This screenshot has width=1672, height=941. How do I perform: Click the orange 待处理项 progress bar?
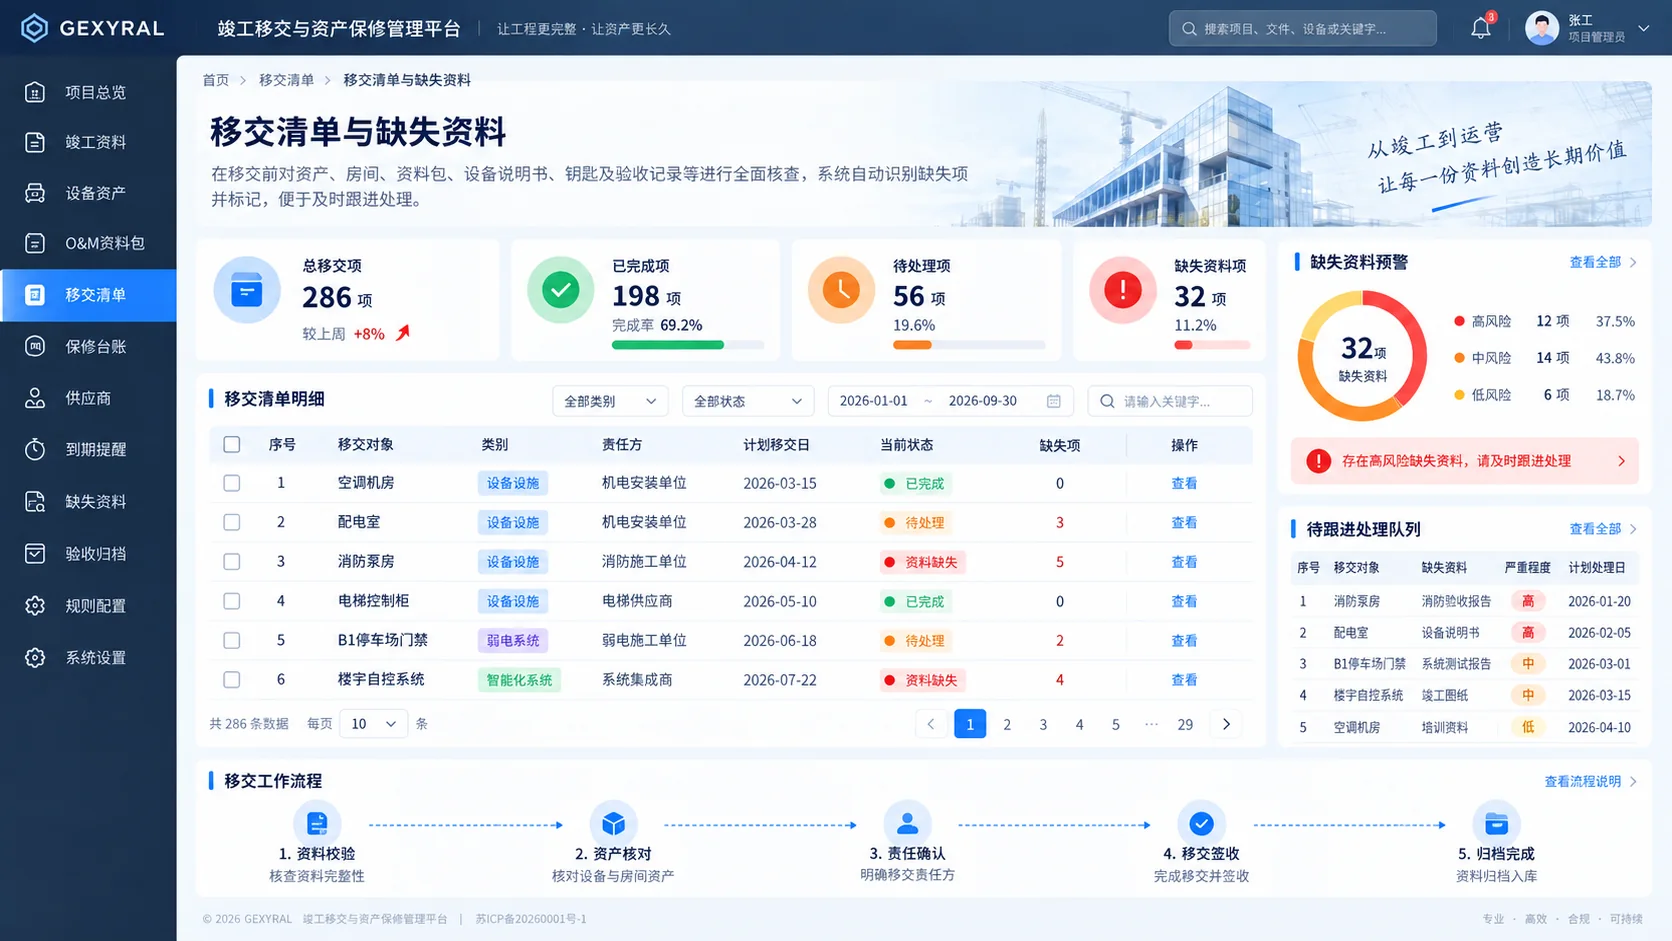click(969, 345)
